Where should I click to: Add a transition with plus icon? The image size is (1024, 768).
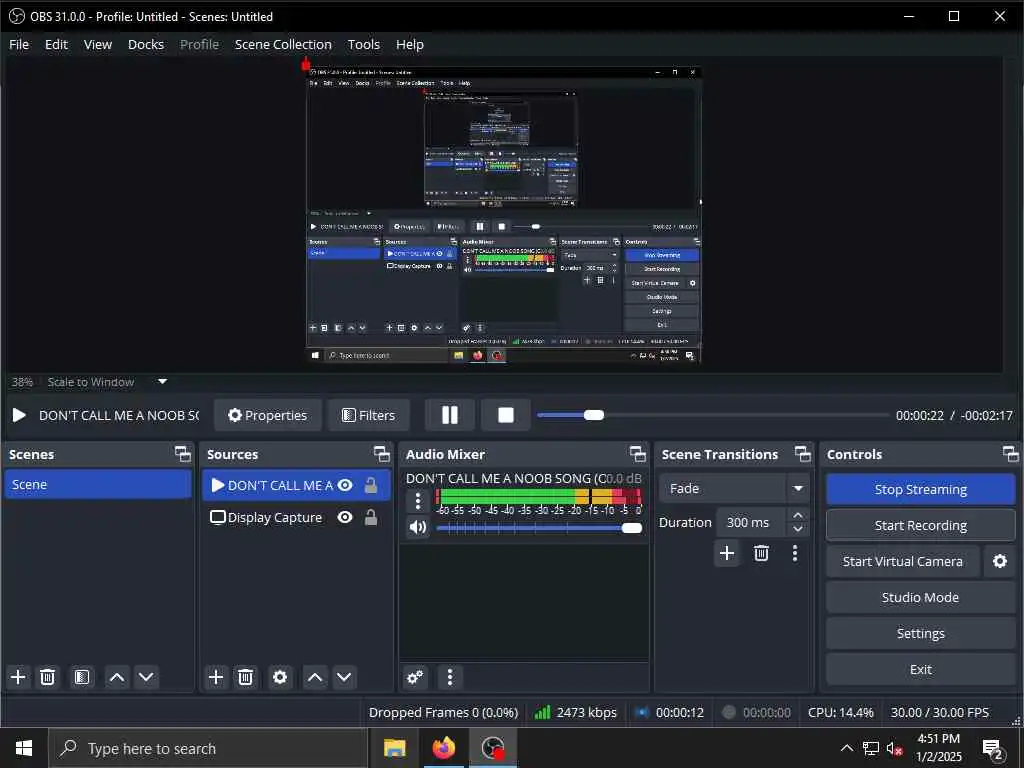pos(727,553)
